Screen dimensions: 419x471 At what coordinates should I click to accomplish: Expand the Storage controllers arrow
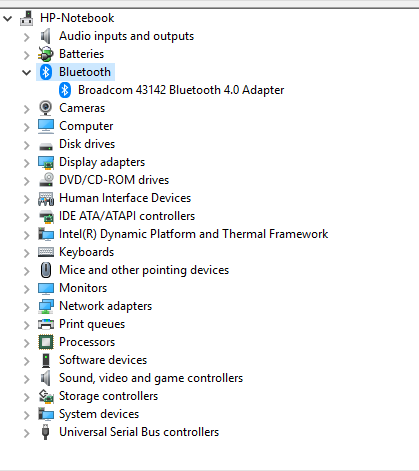[27, 397]
